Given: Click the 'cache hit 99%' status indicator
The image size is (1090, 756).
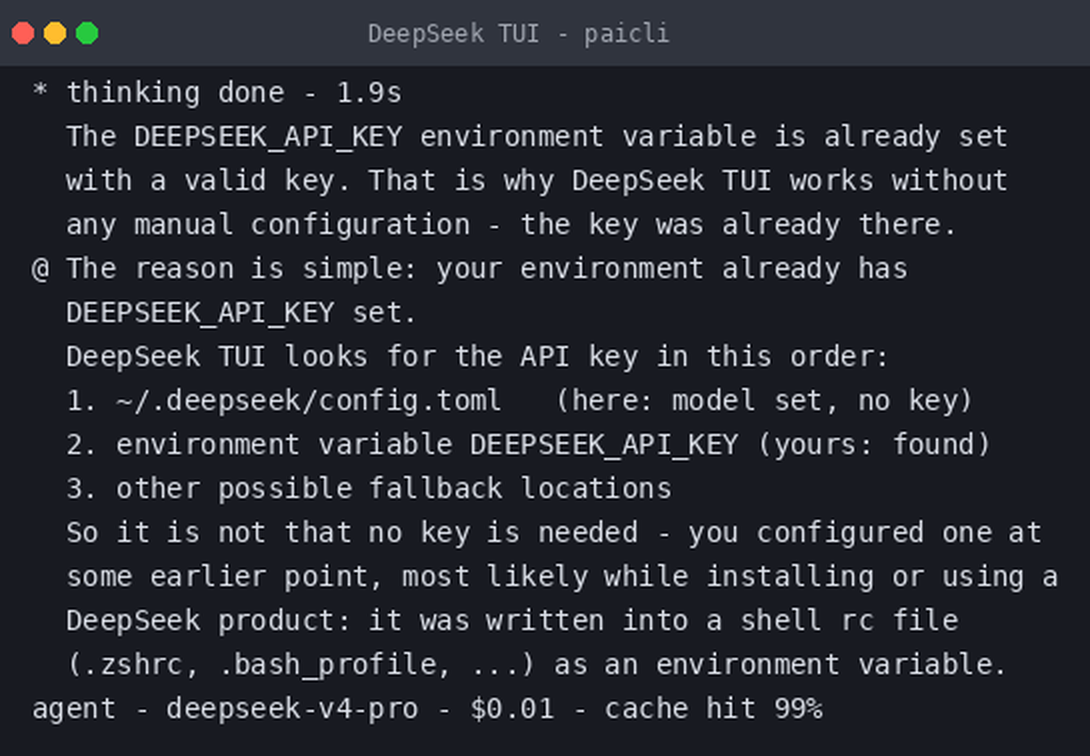Looking at the screenshot, I should pyautogui.click(x=714, y=709).
